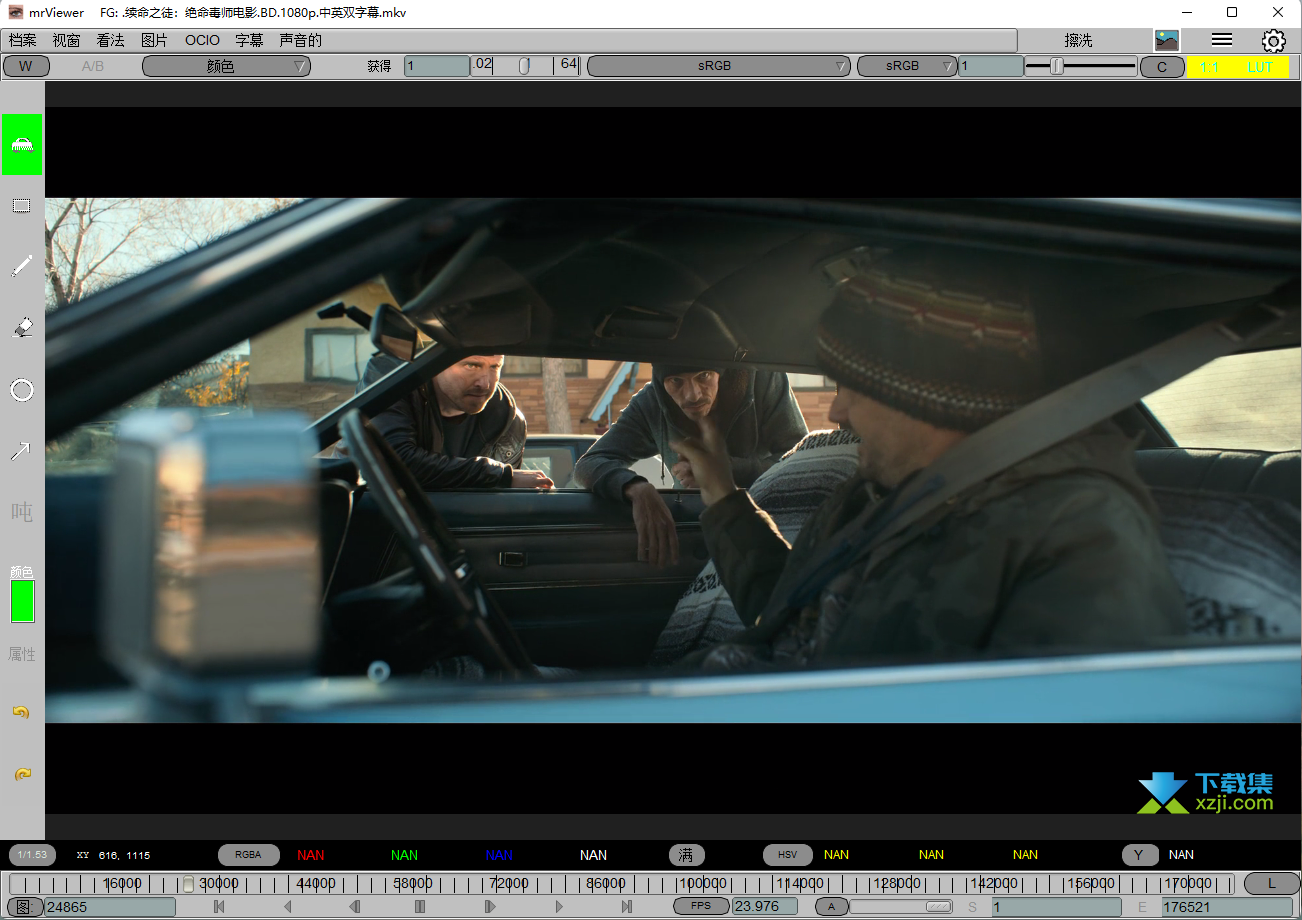Expand the 颜色 channel dropdown

pyautogui.click(x=227, y=66)
